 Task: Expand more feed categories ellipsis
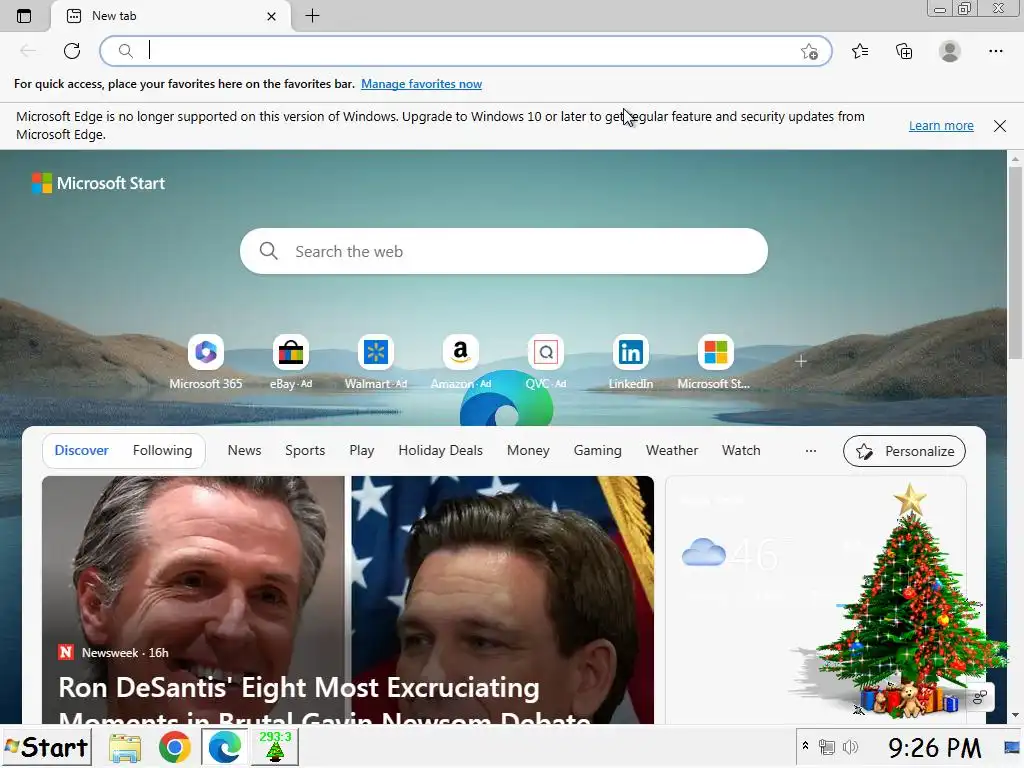tap(810, 451)
